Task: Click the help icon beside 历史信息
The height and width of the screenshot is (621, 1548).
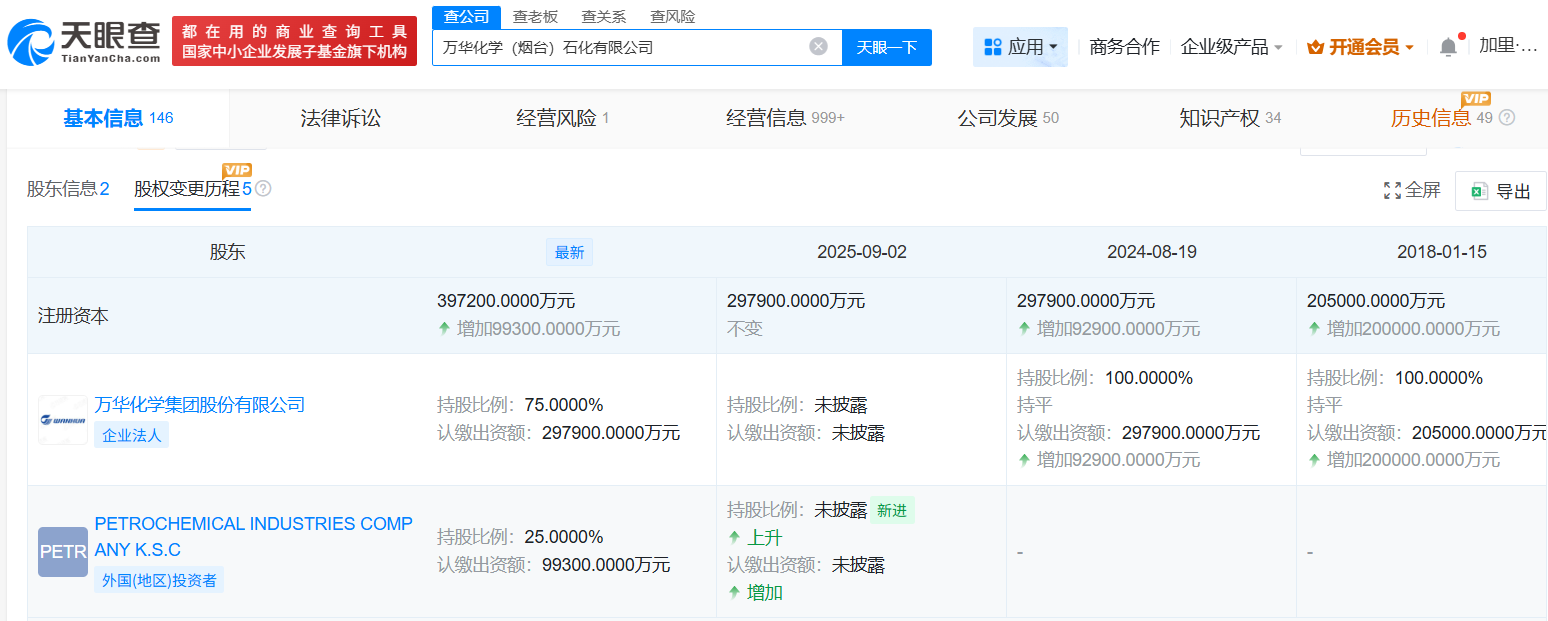Action: (x=1507, y=118)
